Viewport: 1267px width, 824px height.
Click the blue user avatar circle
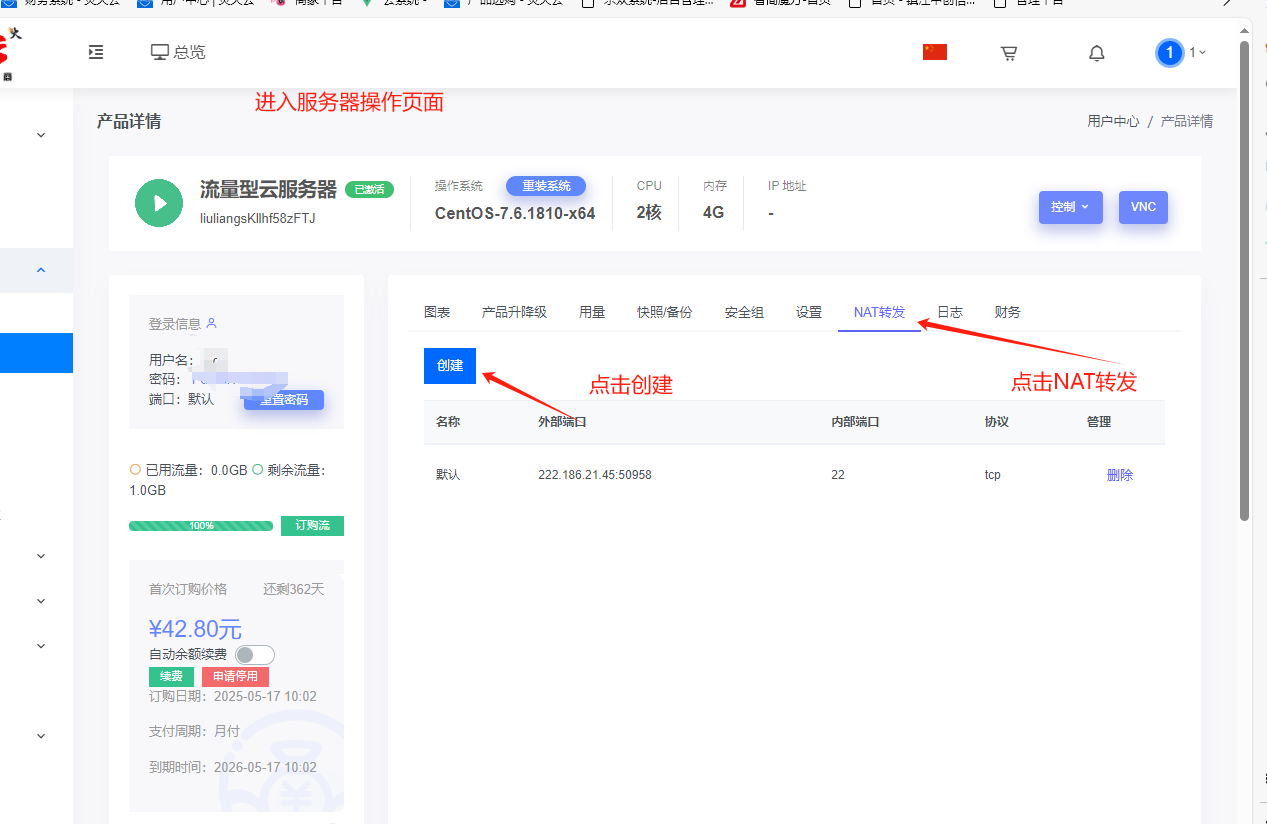(x=1169, y=52)
